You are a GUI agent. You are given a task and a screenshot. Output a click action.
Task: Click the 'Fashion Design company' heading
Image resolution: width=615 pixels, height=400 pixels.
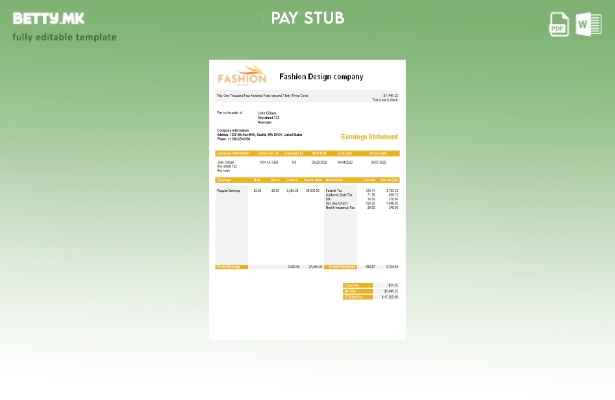pyautogui.click(x=321, y=77)
